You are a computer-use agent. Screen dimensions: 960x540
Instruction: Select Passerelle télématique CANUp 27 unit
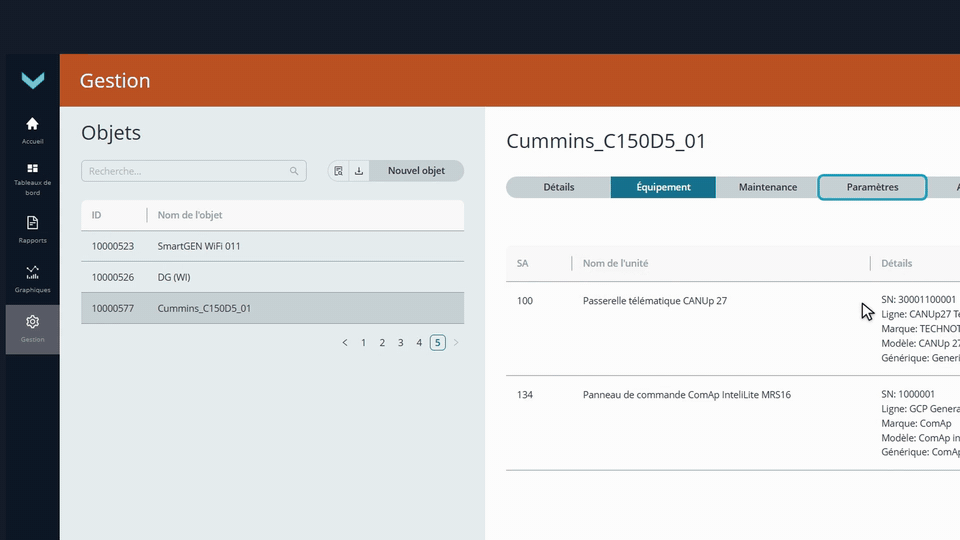pyautogui.click(x=654, y=301)
